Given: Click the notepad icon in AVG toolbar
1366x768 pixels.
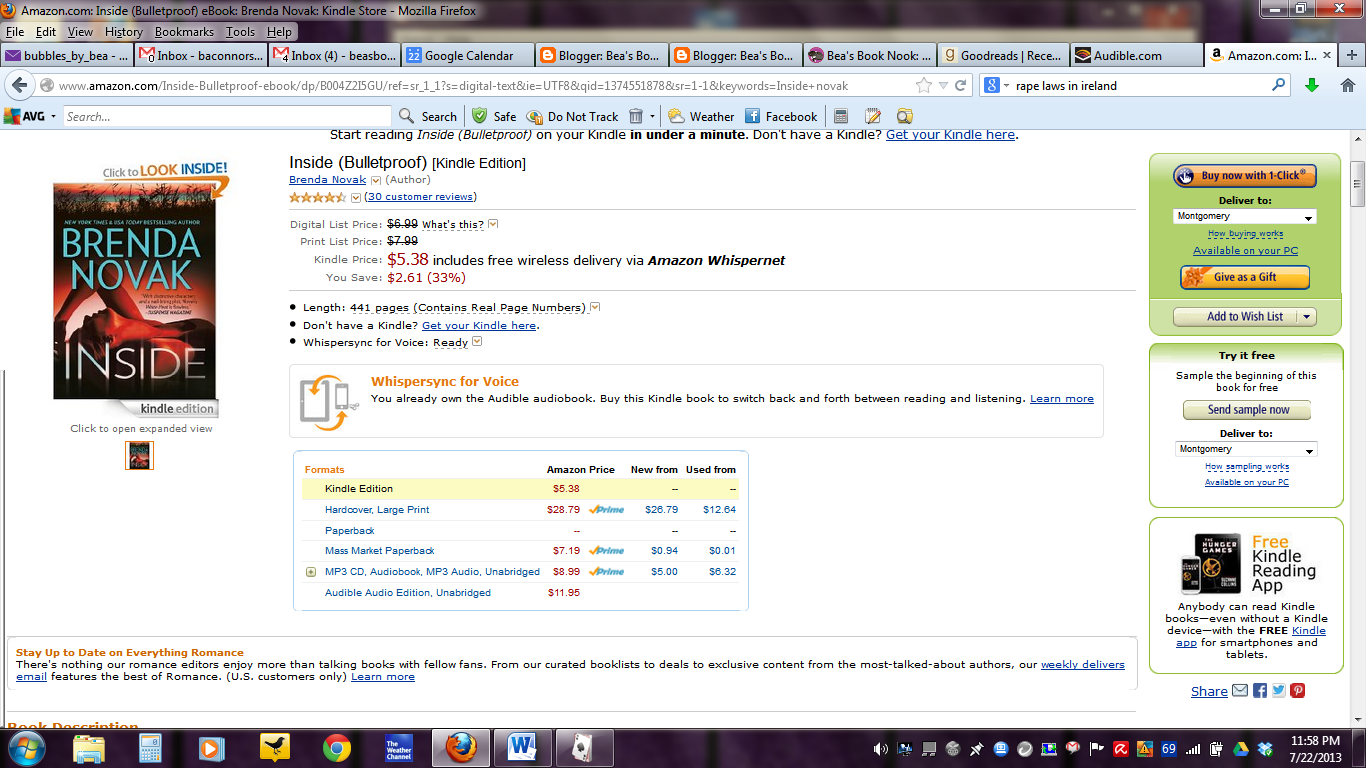Looking at the screenshot, I should [x=873, y=116].
